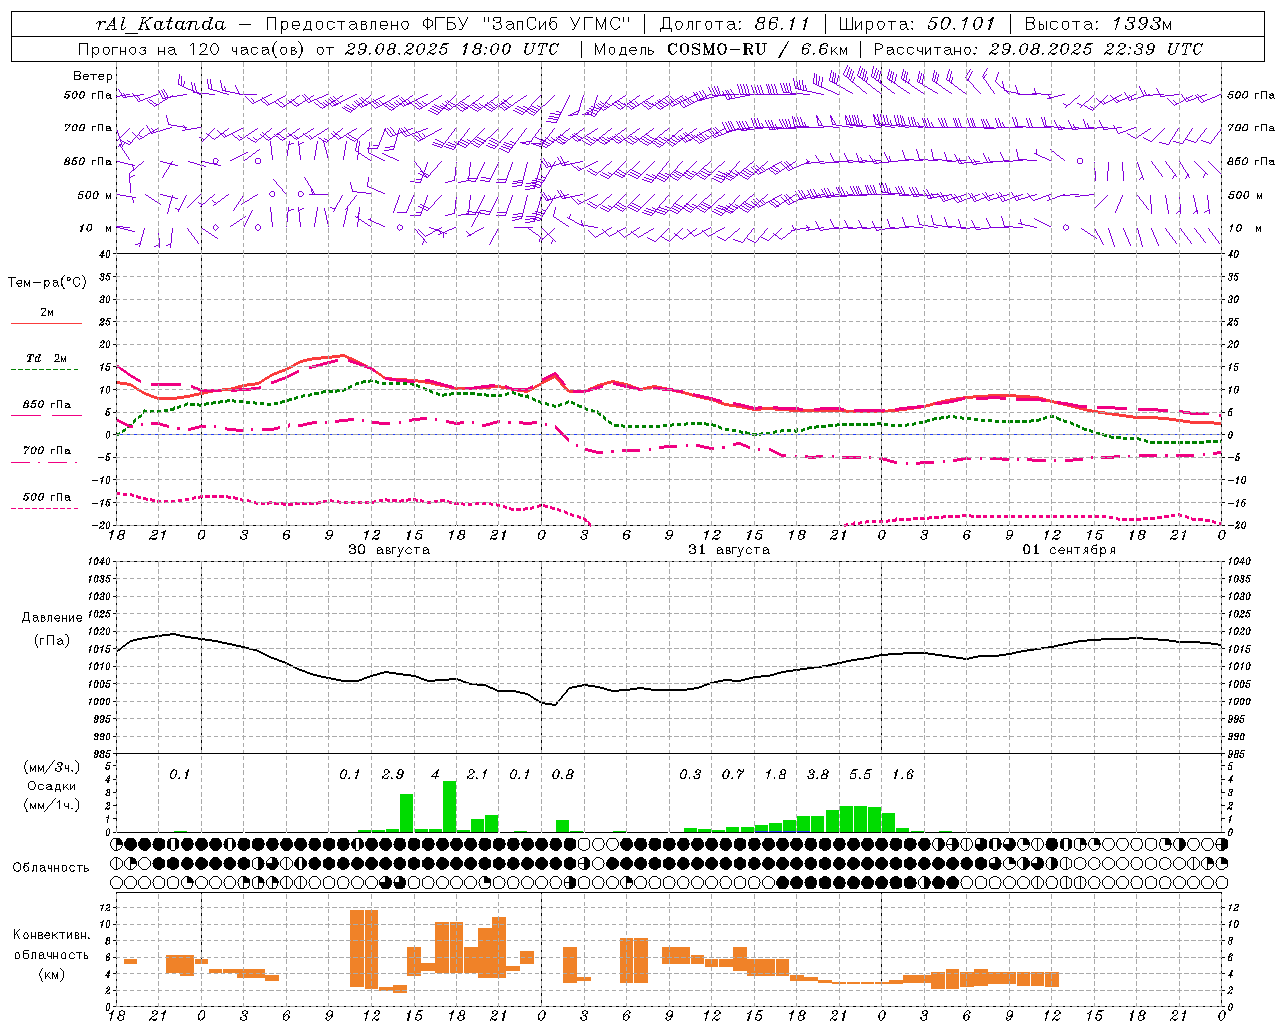Click 'Рассчитано: 29.08.2025 22:39 UTC' timestamp
1280x1024 pixels.
(1038, 49)
